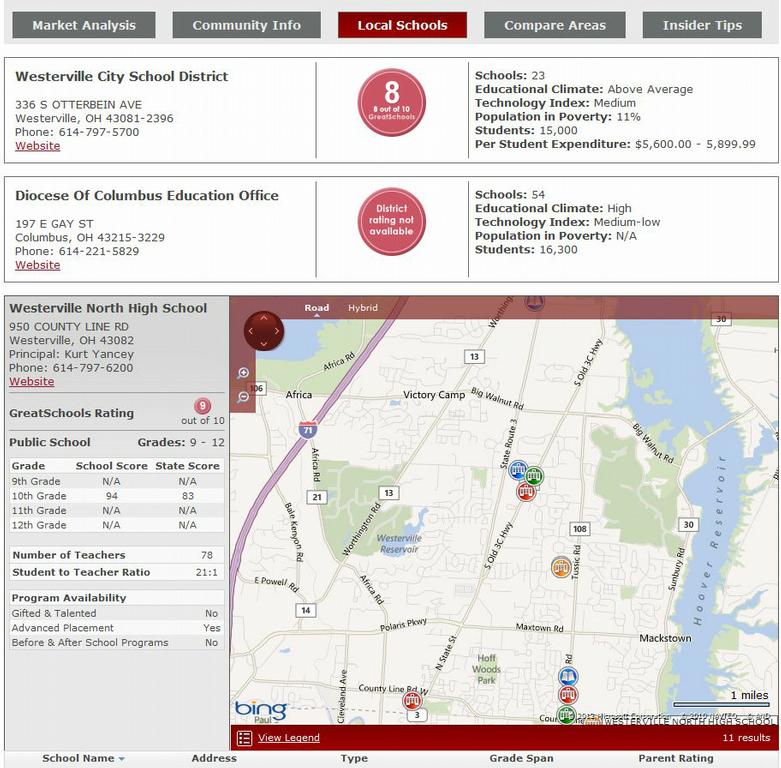This screenshot has height=768, width=781.
Task: Pan the map left with the left arrow
Action: pyautogui.click(x=251, y=331)
